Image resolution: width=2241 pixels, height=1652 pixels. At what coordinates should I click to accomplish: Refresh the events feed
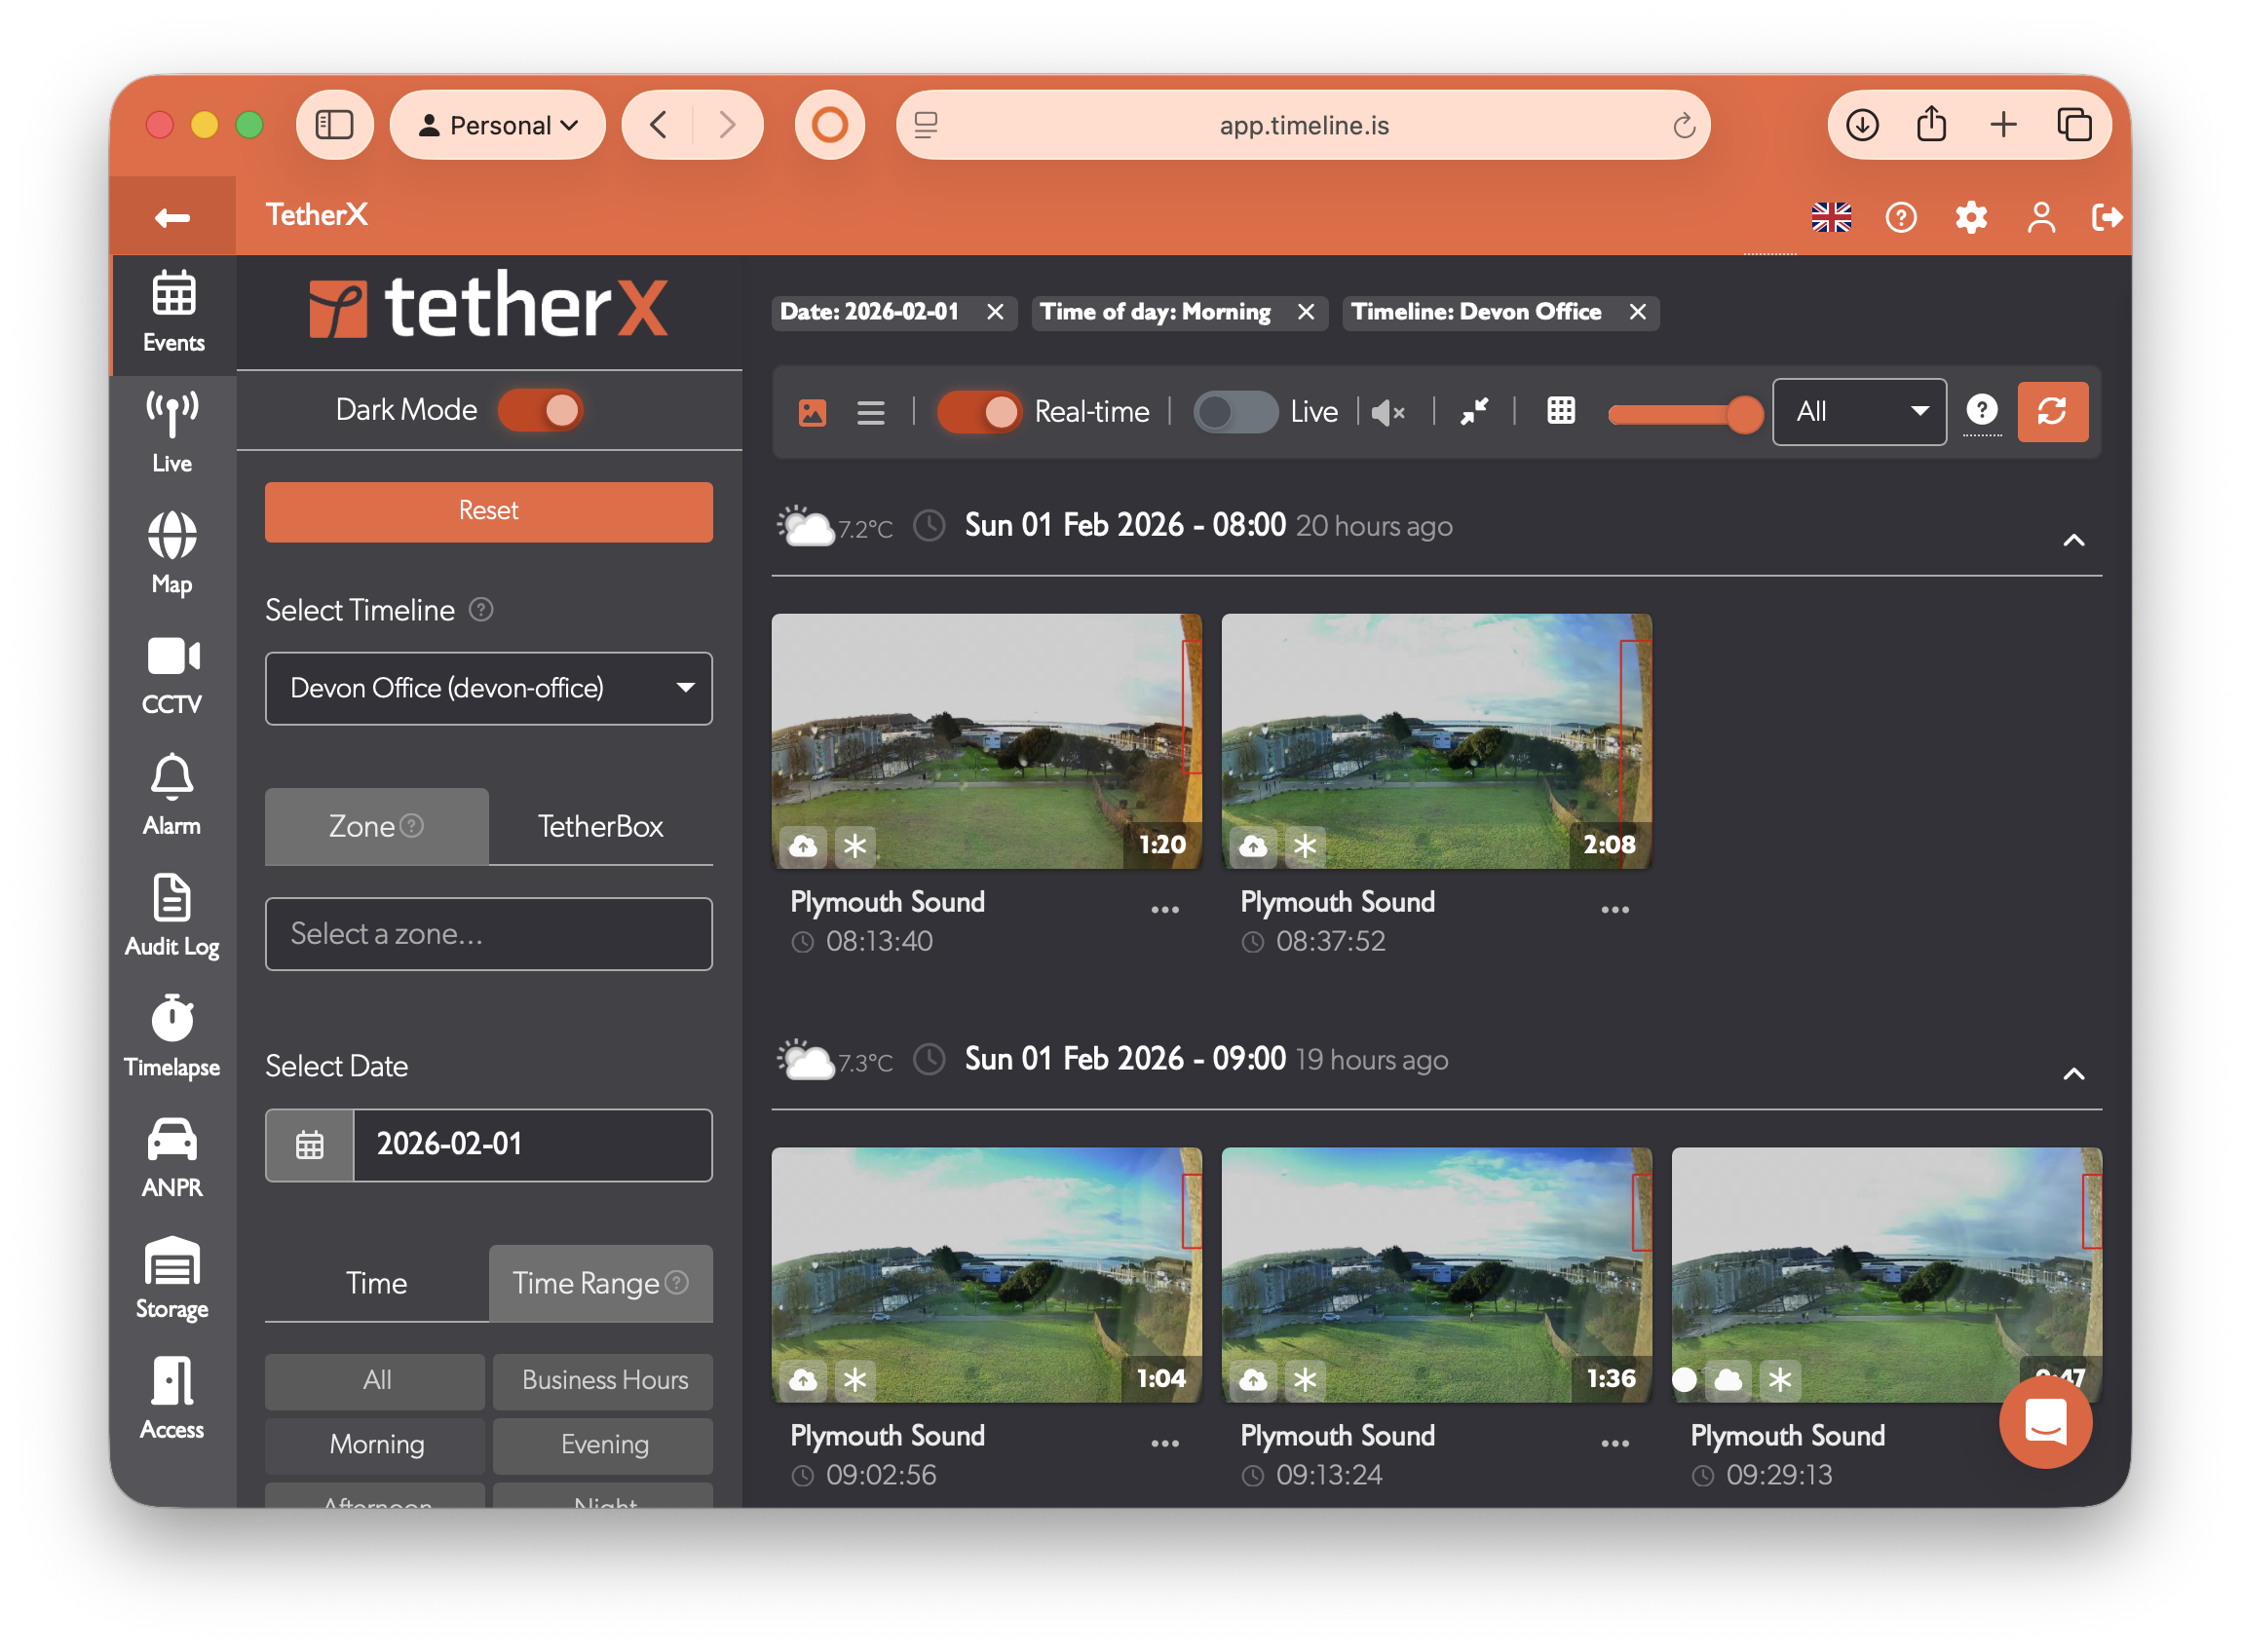[2053, 412]
